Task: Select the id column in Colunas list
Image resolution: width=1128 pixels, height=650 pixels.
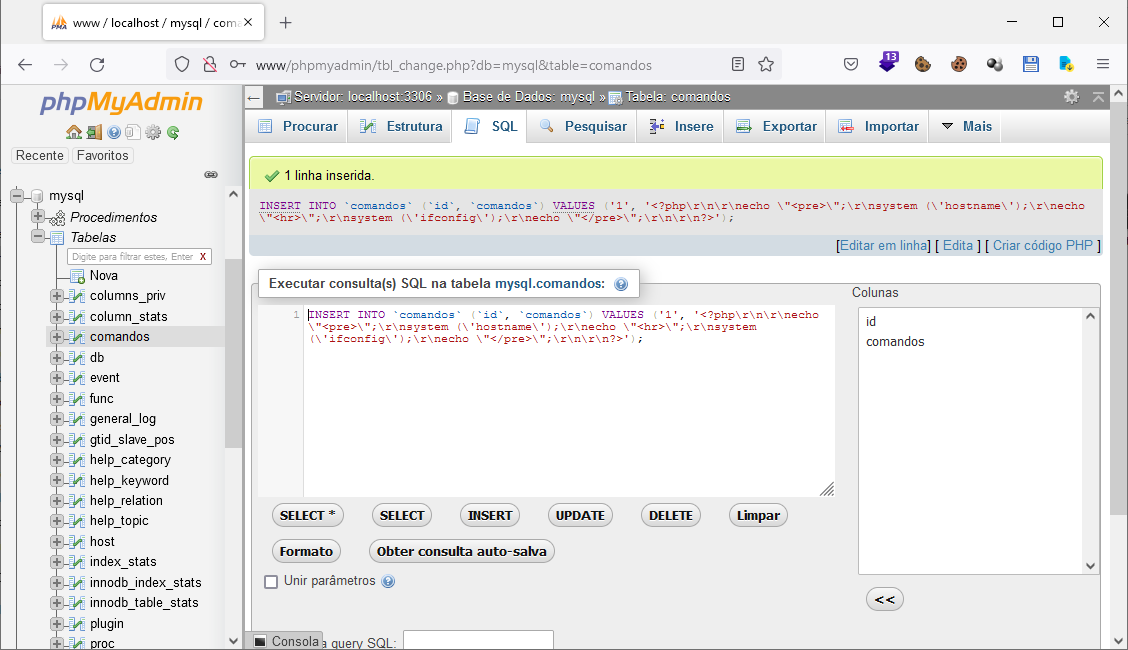Action: pos(871,321)
